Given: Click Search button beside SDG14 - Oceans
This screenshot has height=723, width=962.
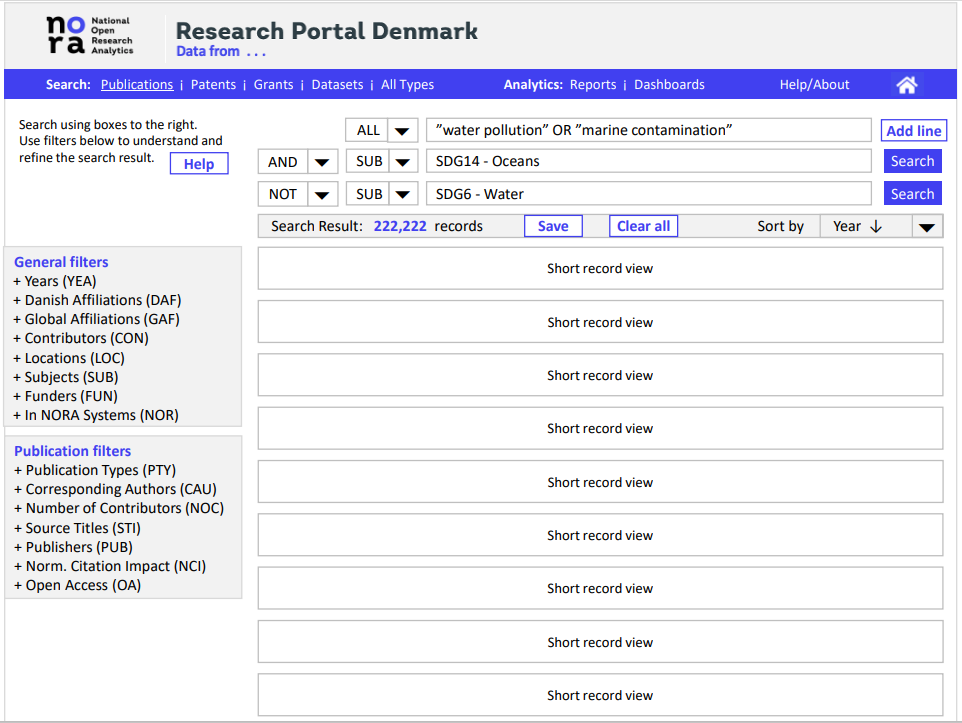Looking at the screenshot, I should pos(912,162).
